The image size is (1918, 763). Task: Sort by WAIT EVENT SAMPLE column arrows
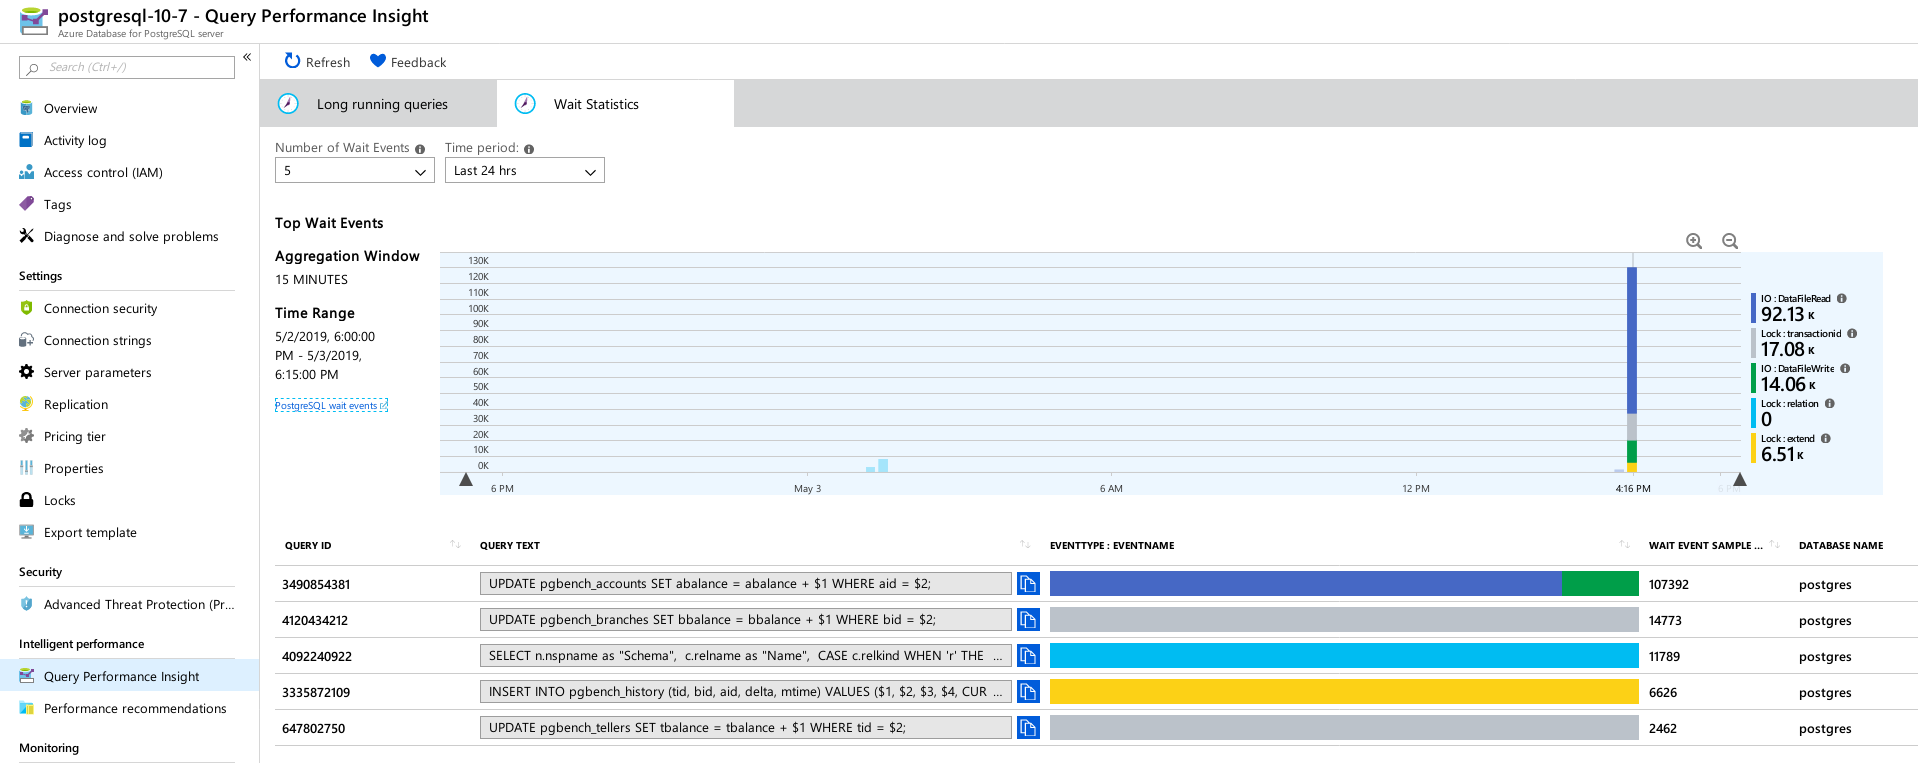1774,545
